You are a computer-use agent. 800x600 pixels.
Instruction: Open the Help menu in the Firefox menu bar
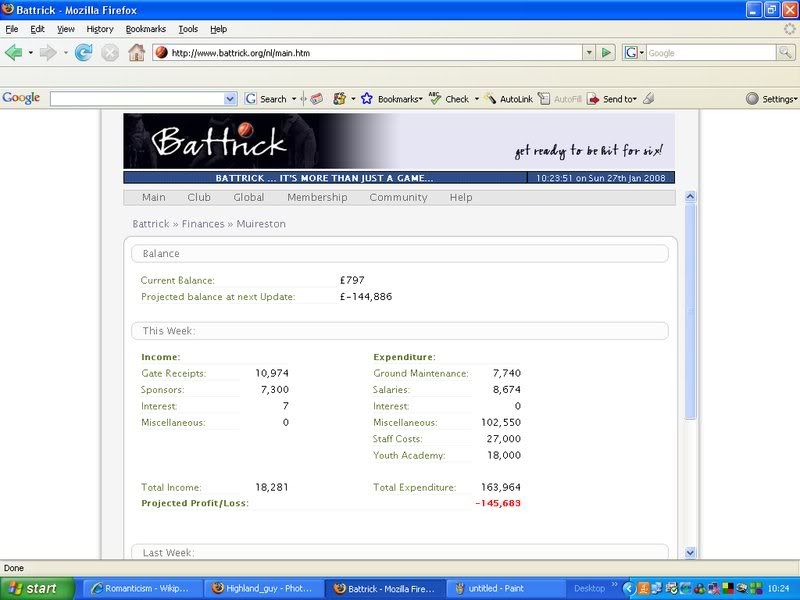pos(218,29)
